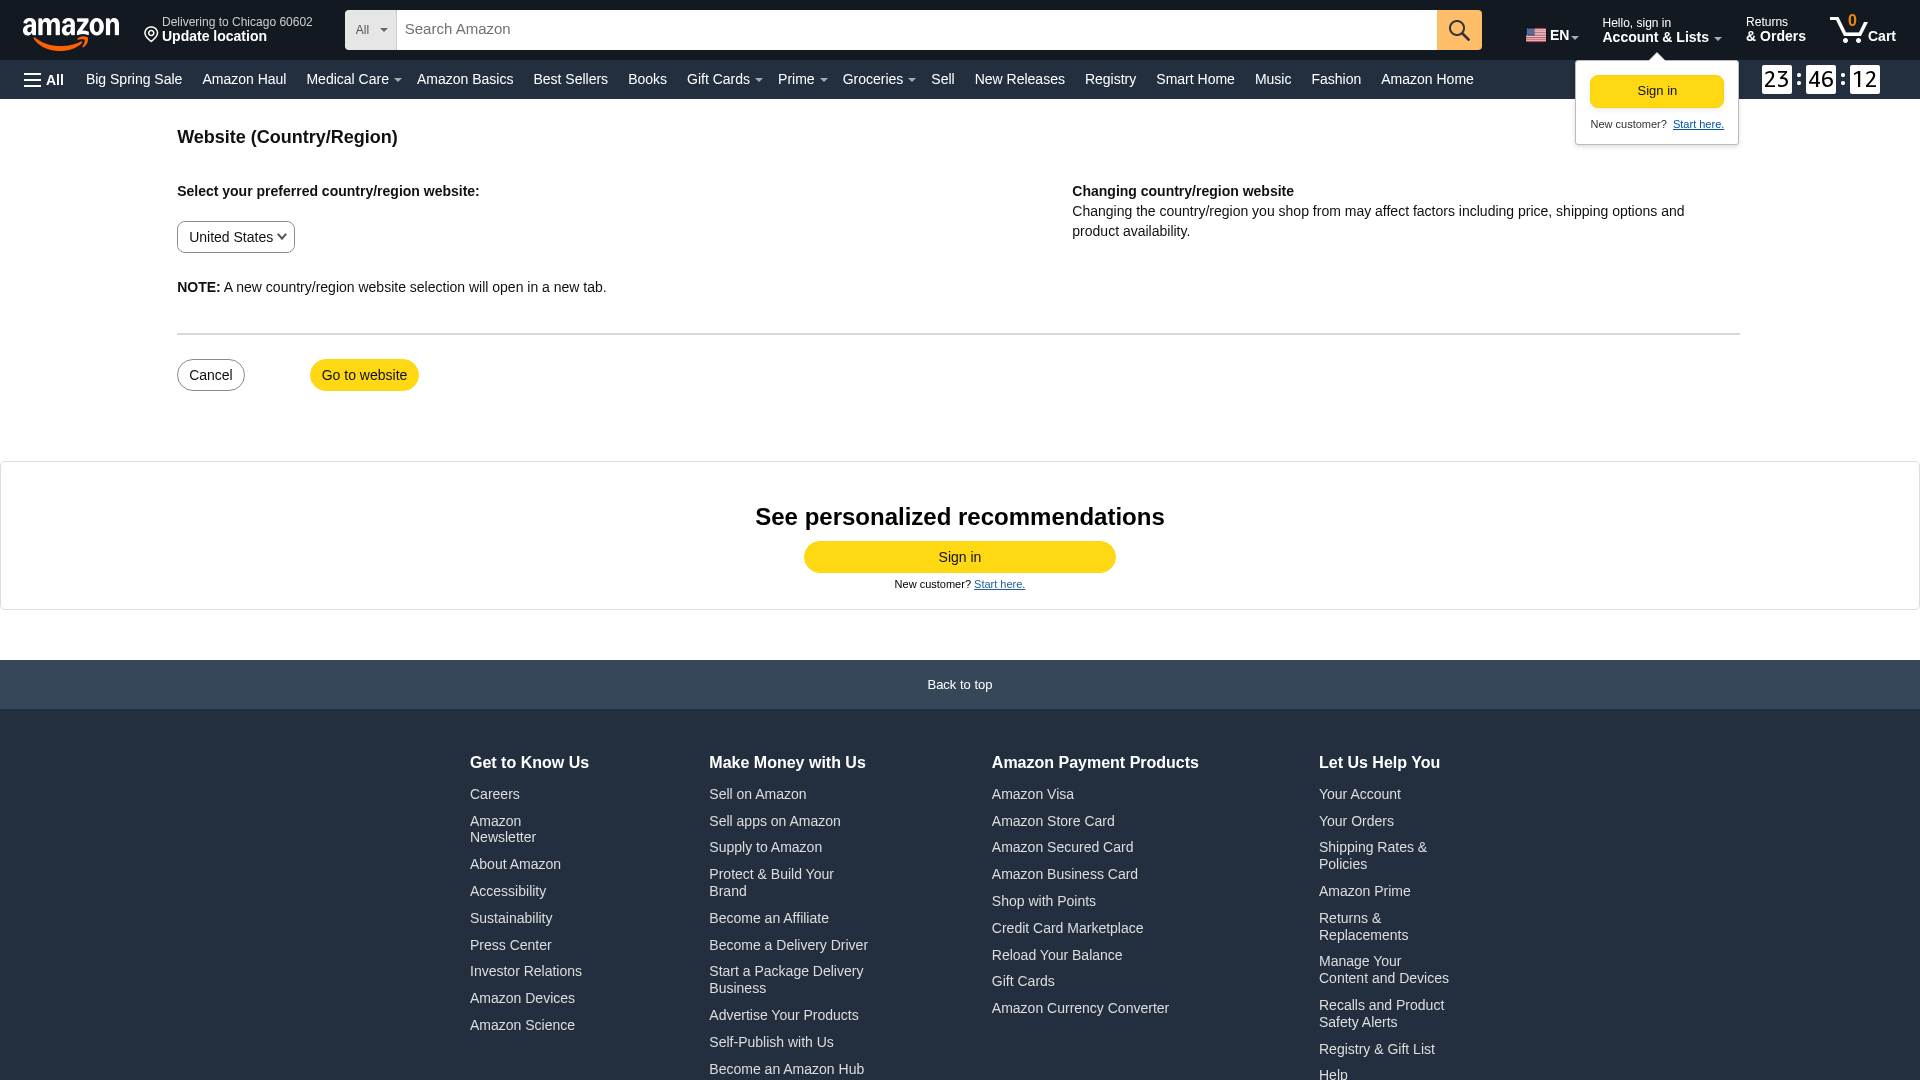Expand Account & Lists menu

(x=1661, y=30)
